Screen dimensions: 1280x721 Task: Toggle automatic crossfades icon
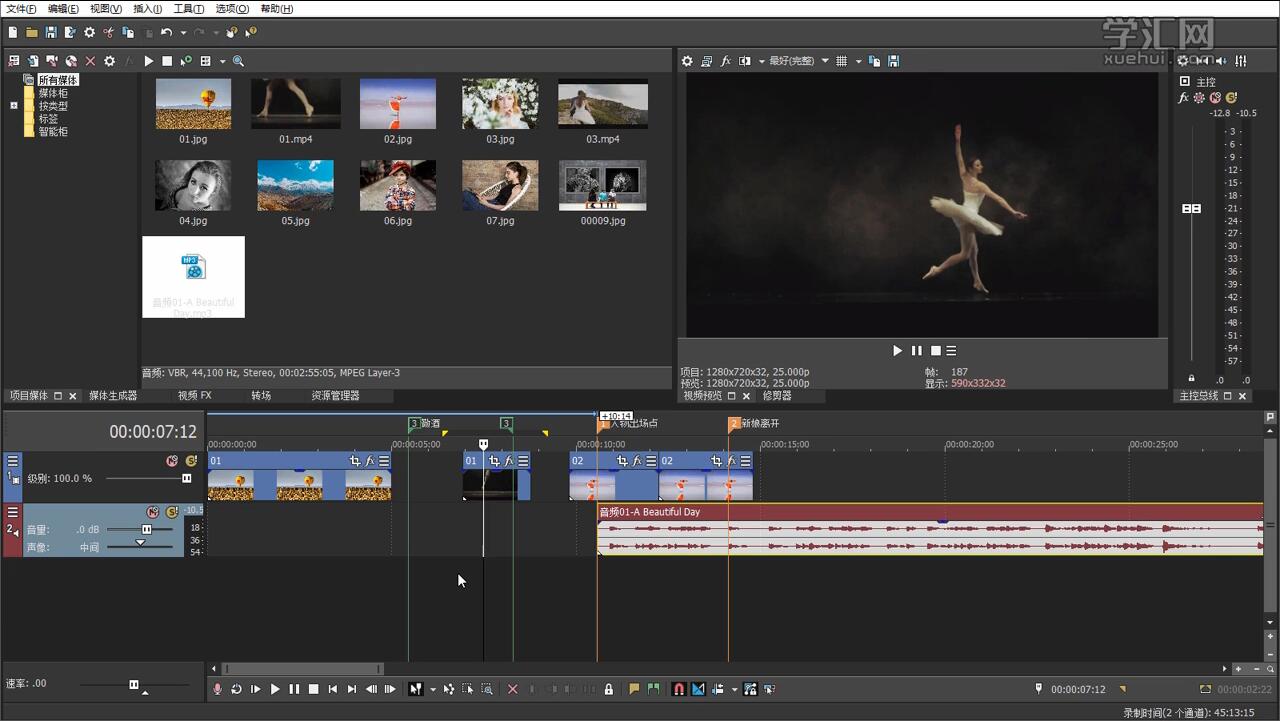698,689
